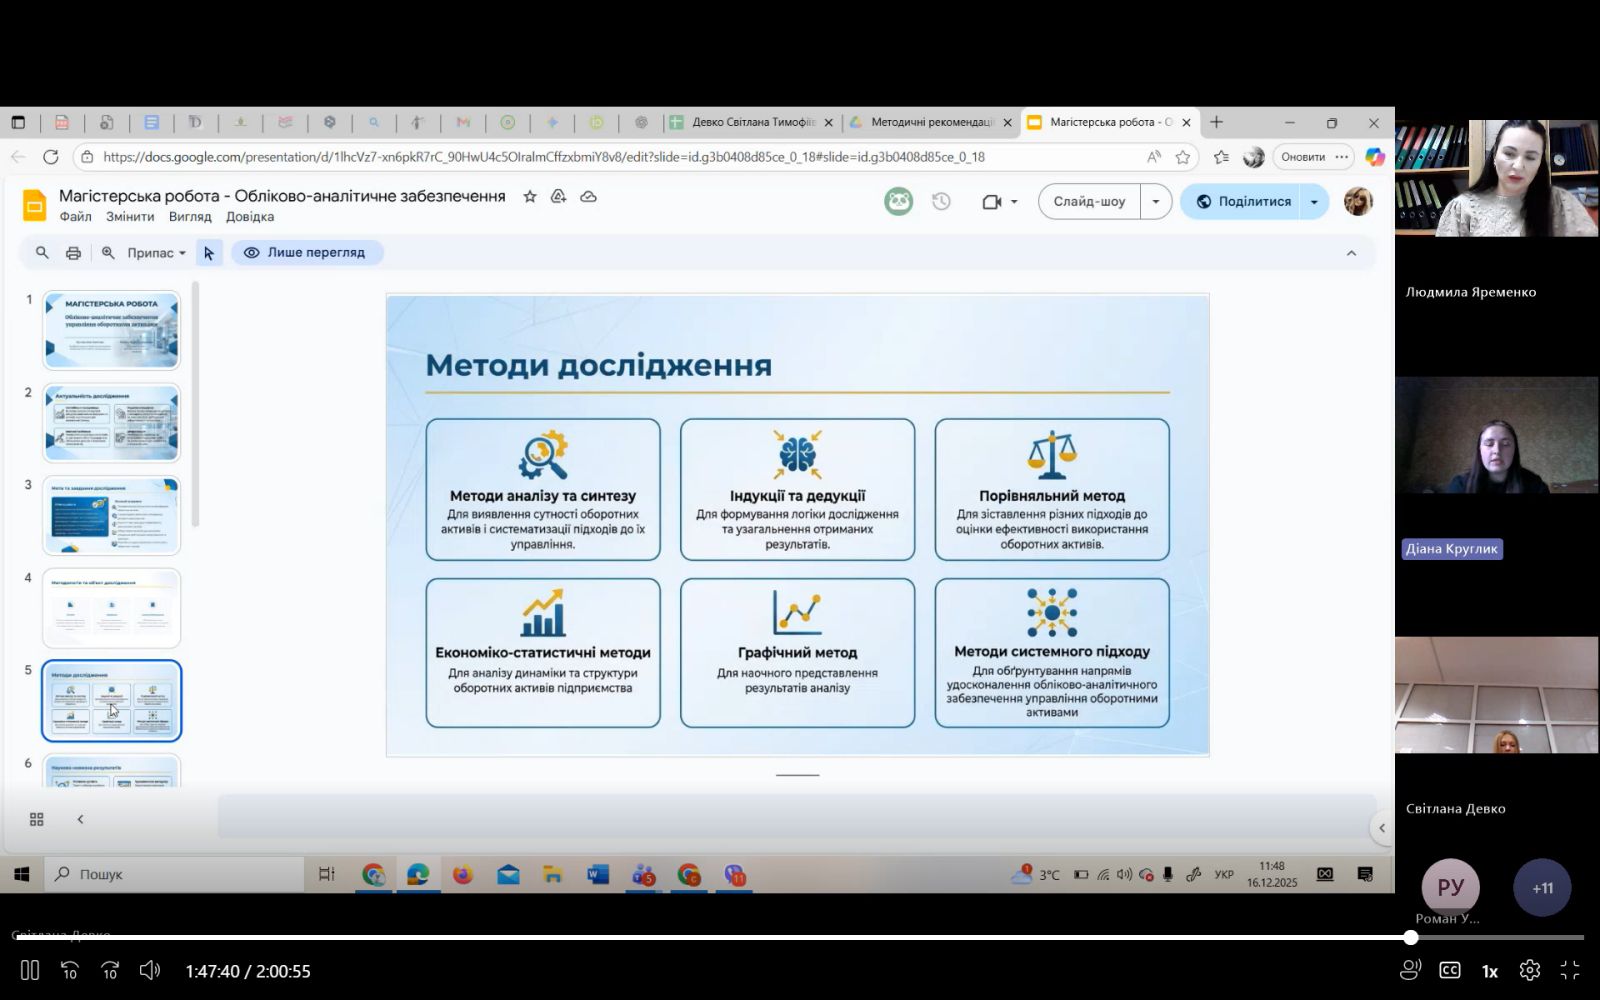Expand the Слайд-шоу dropdown arrow
Image resolution: width=1600 pixels, height=1000 pixels.
point(1155,202)
